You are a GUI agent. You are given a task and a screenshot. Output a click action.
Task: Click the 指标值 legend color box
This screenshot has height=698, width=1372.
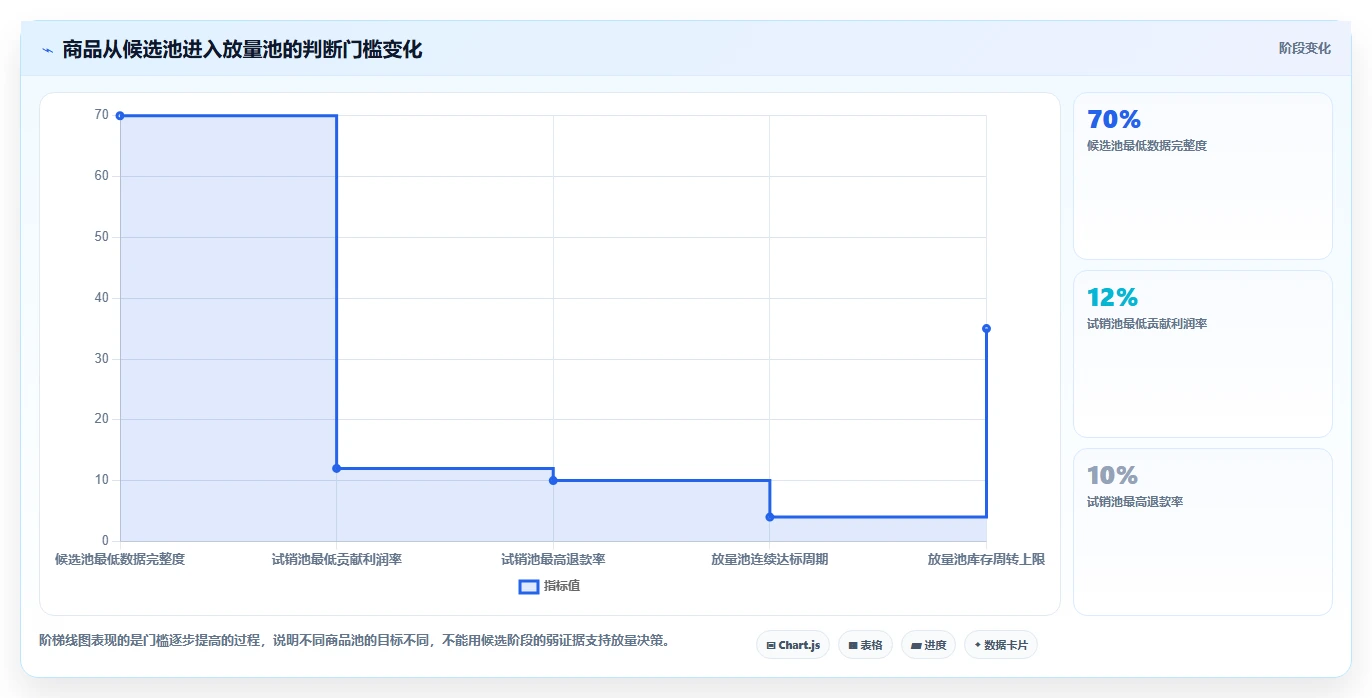[529, 586]
